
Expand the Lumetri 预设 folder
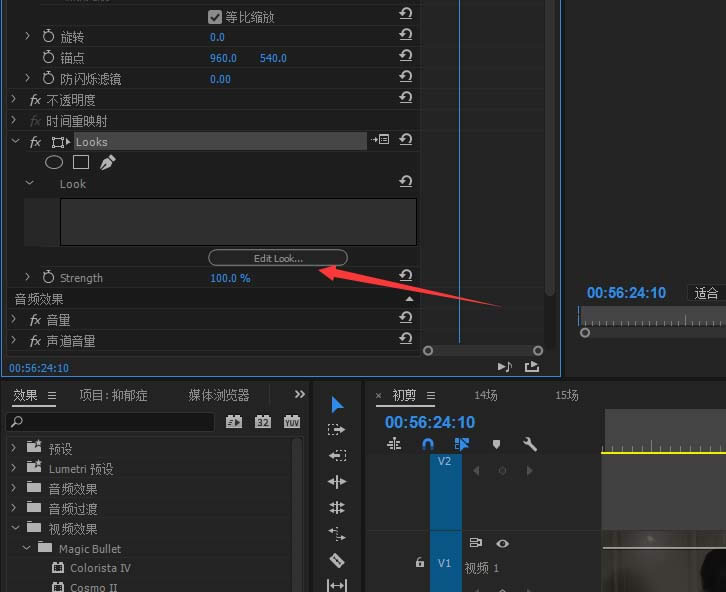point(14,469)
